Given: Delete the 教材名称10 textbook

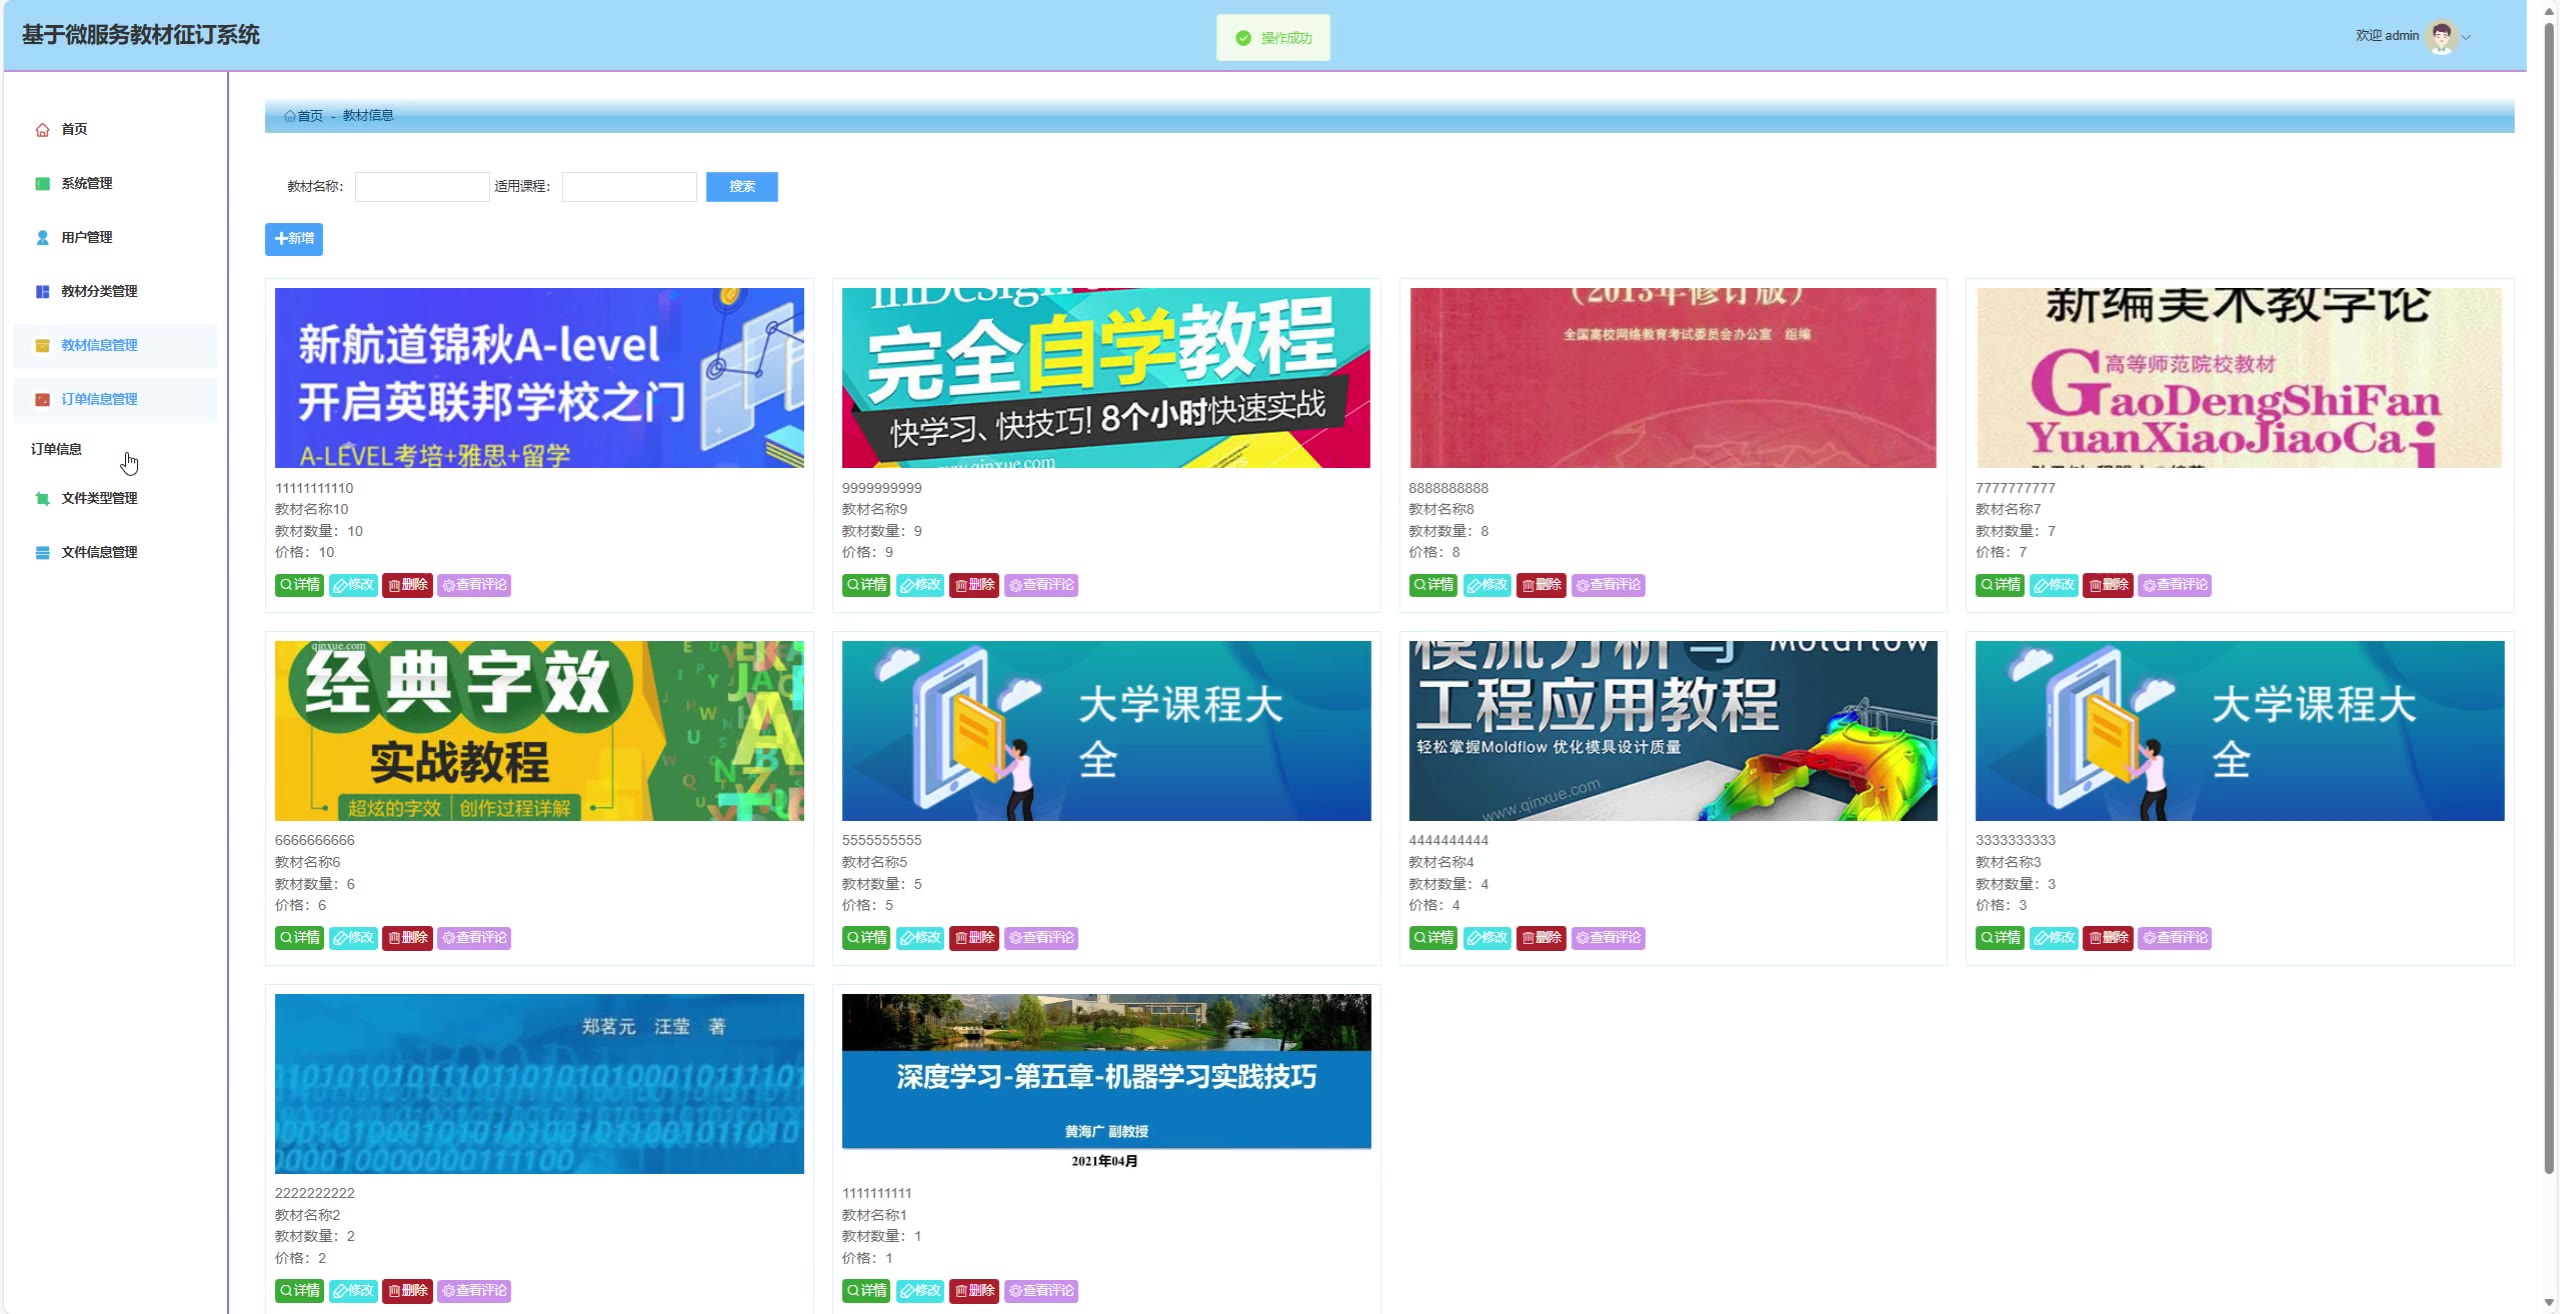Looking at the screenshot, I should (x=407, y=585).
